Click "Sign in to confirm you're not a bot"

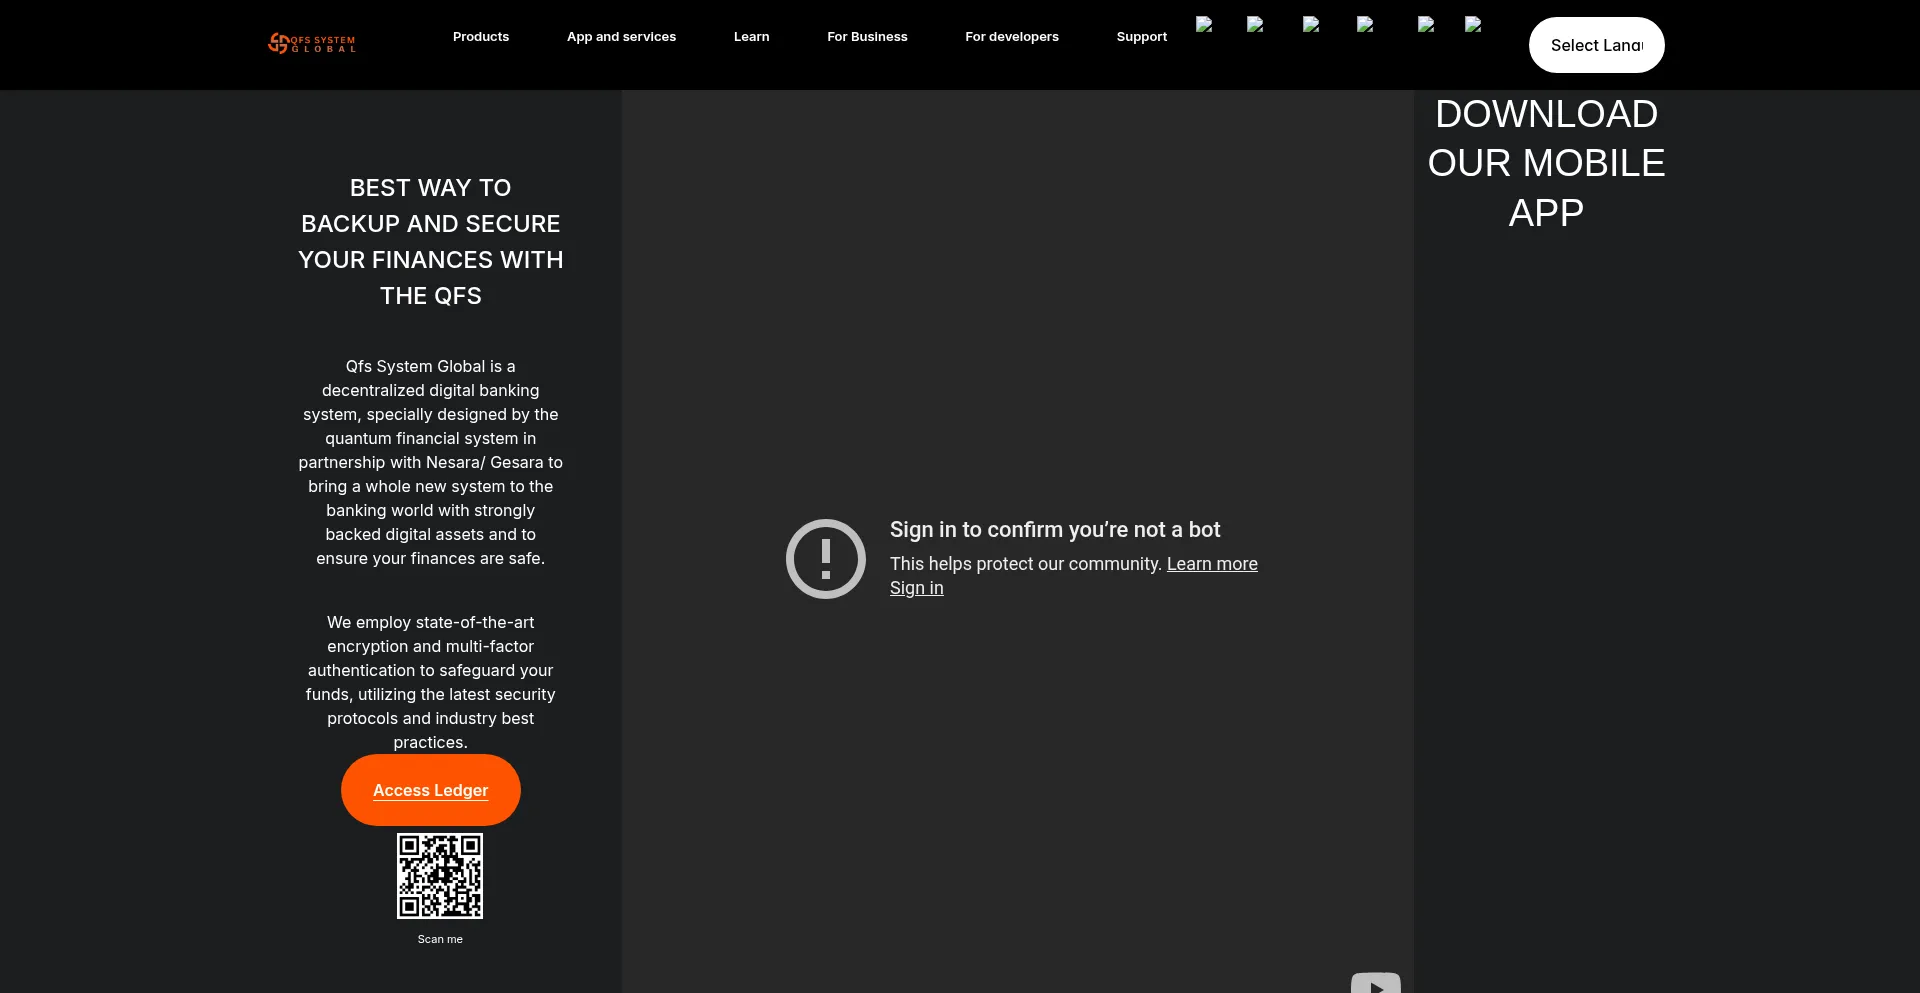point(1055,530)
